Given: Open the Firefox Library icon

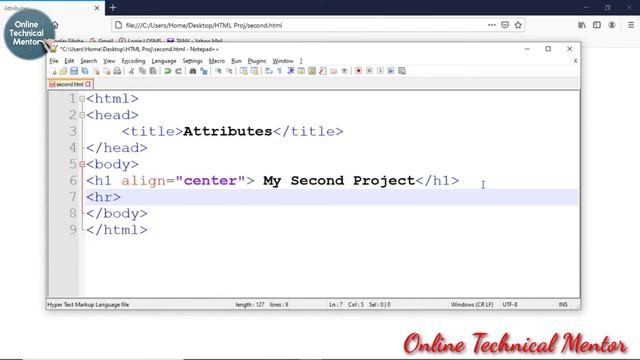Looking at the screenshot, I should click(x=582, y=25).
